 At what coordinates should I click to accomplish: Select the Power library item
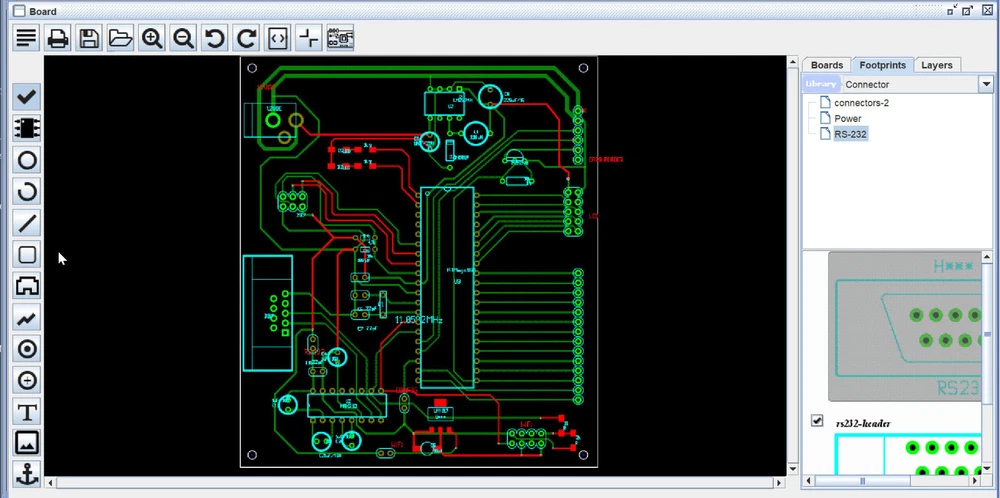(x=847, y=118)
